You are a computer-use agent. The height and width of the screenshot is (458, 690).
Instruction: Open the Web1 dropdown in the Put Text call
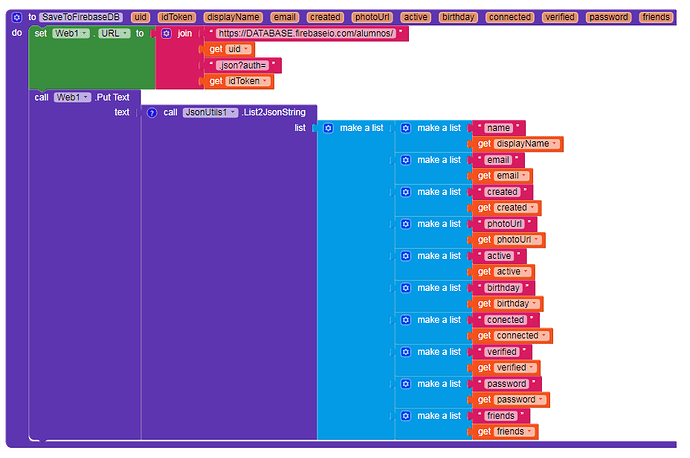[73, 97]
